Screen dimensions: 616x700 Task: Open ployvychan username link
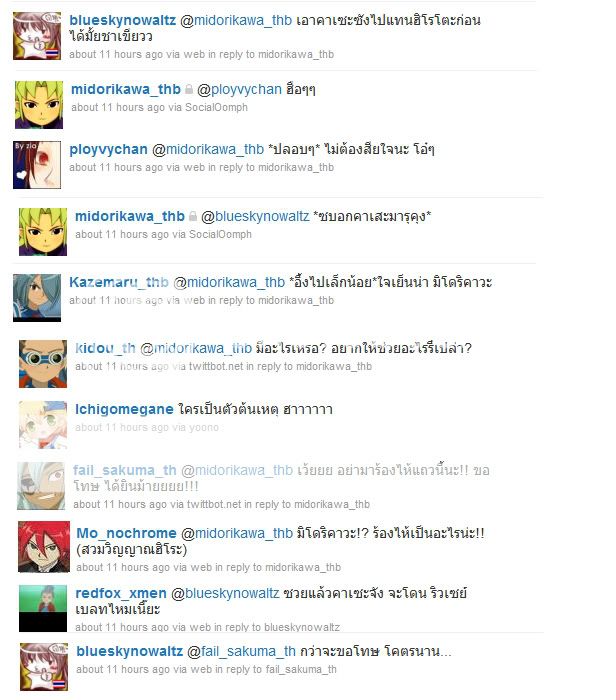[x=108, y=150]
